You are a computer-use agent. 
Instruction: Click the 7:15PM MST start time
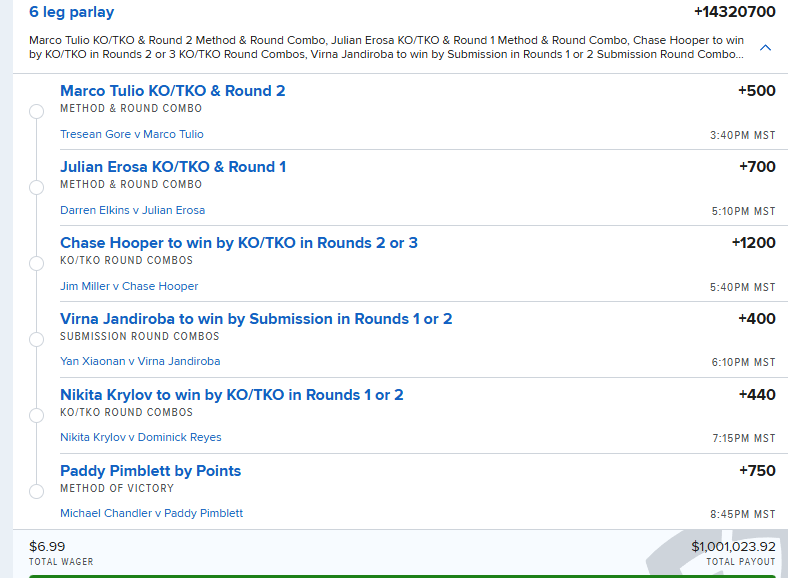(x=744, y=438)
